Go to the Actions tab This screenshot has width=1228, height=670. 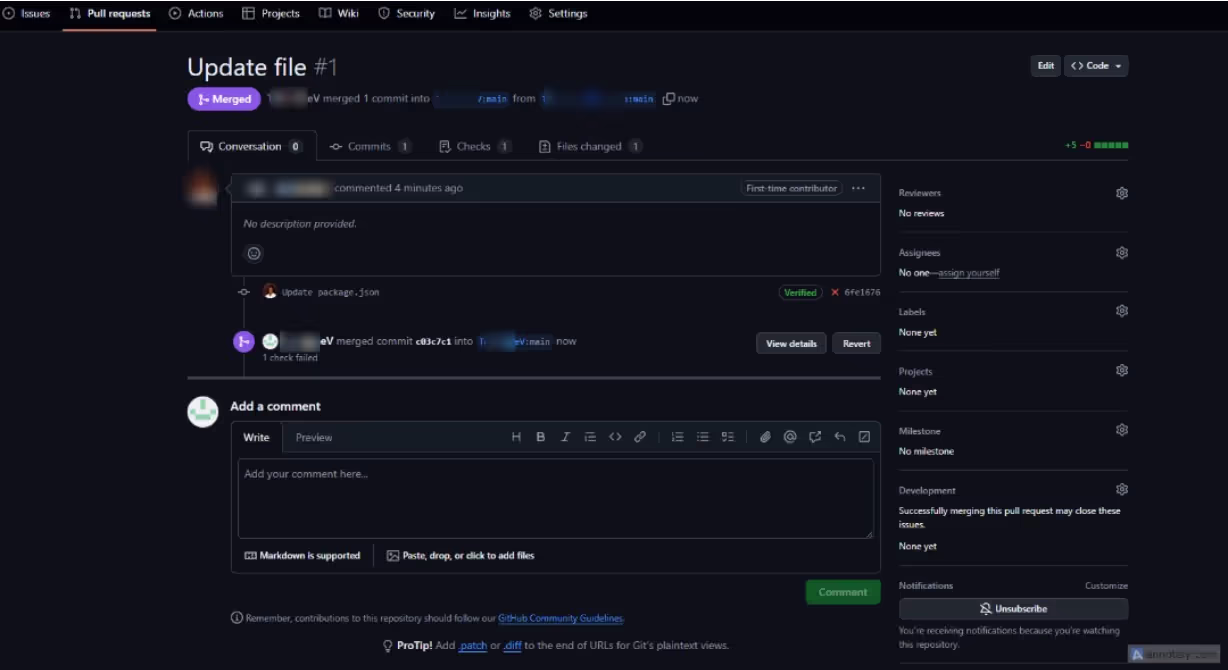pos(196,13)
